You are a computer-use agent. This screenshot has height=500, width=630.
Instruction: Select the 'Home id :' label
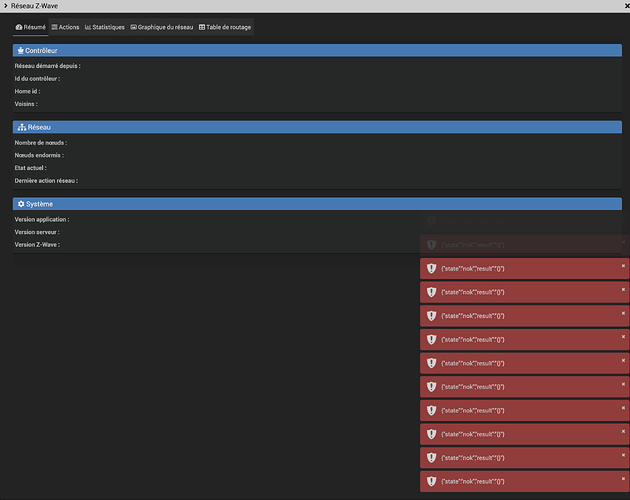(x=27, y=91)
